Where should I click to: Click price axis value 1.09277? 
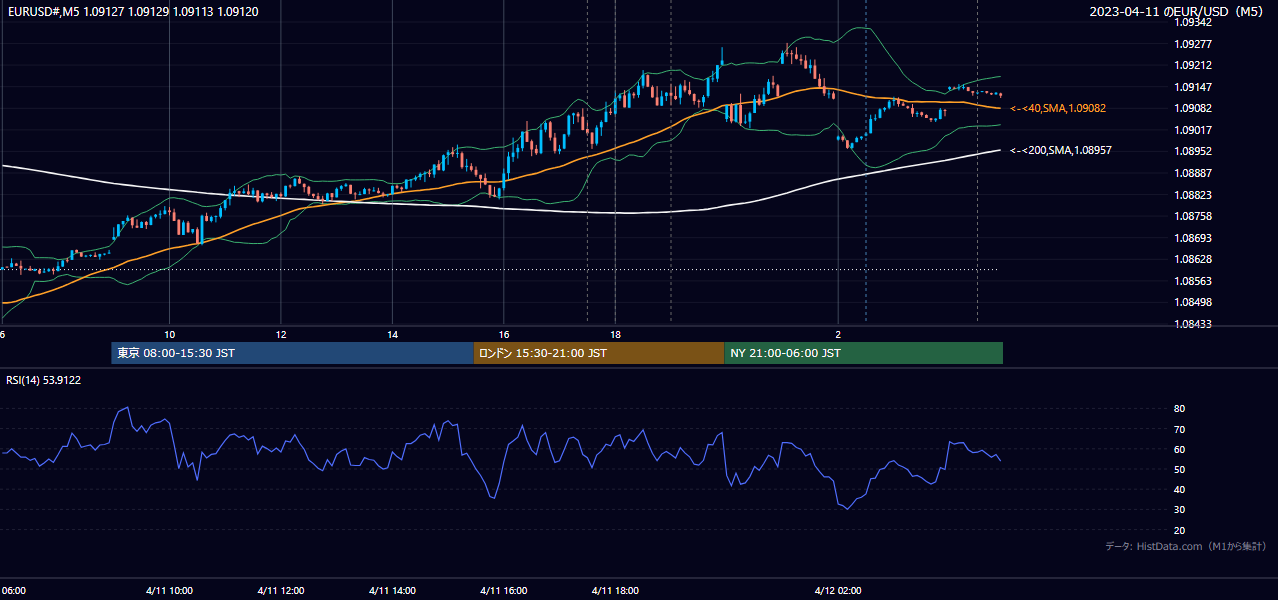click(1193, 44)
